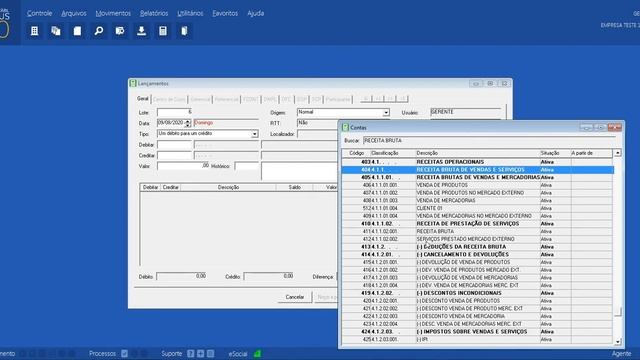The height and width of the screenshot is (360, 640).
Task: Select row (-) IPI
Action: pos(478,340)
